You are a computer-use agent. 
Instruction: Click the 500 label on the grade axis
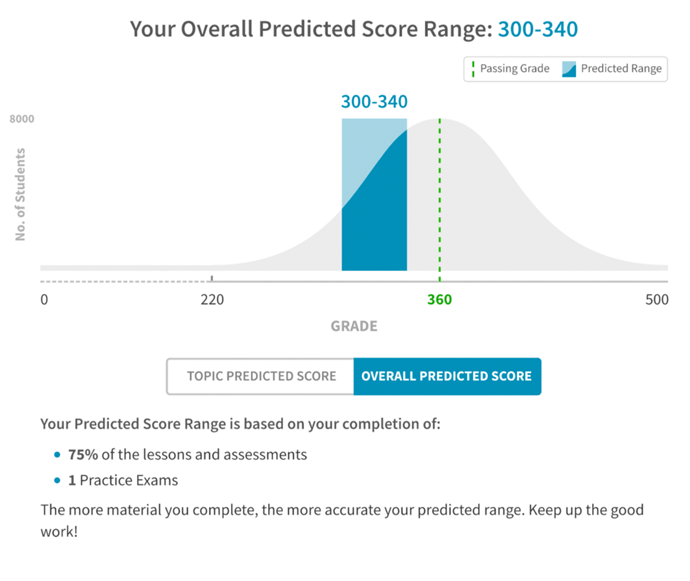click(656, 300)
